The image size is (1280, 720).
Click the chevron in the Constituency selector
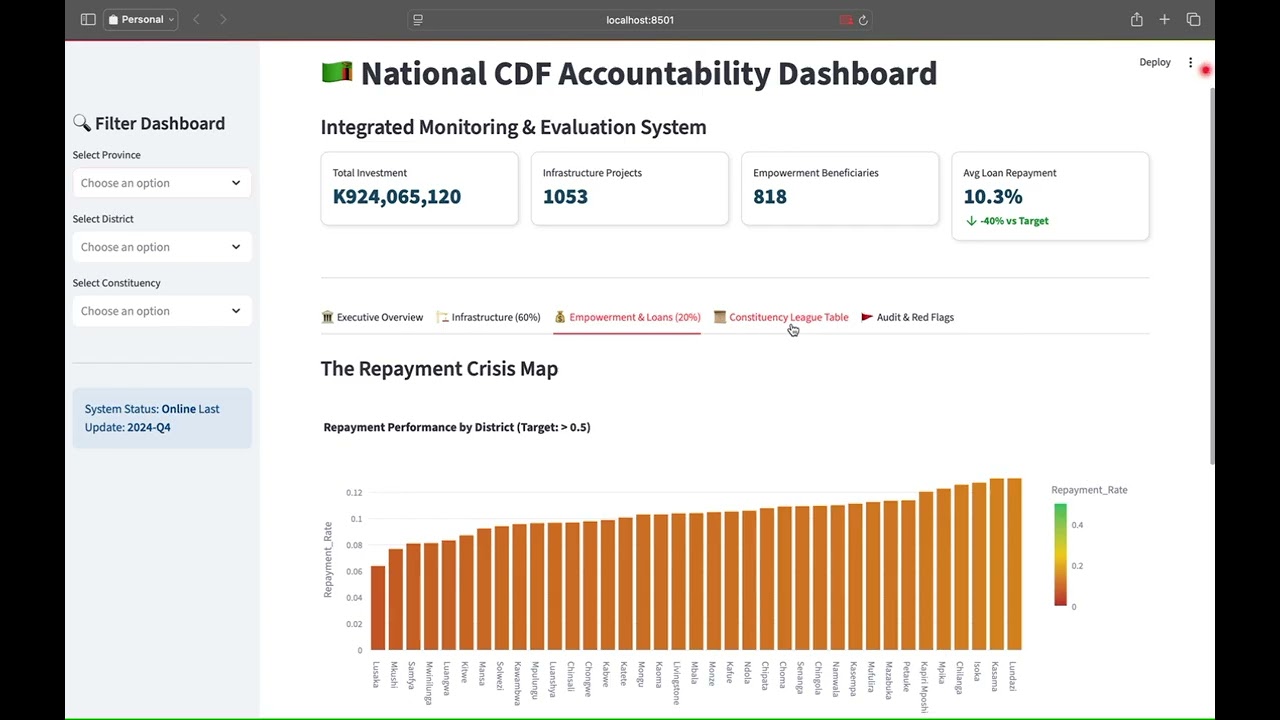(x=236, y=311)
